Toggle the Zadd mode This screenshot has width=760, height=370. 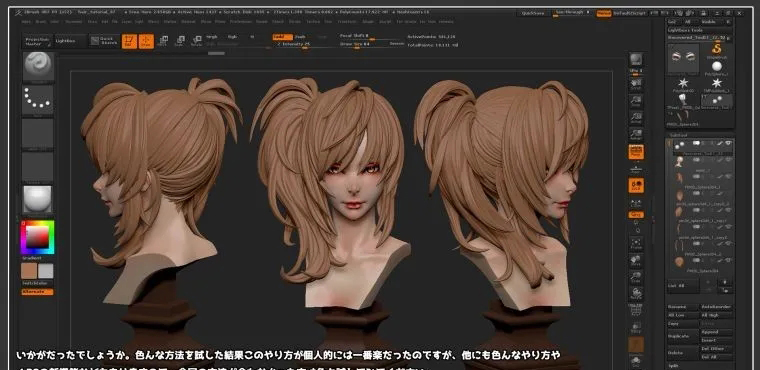point(283,37)
